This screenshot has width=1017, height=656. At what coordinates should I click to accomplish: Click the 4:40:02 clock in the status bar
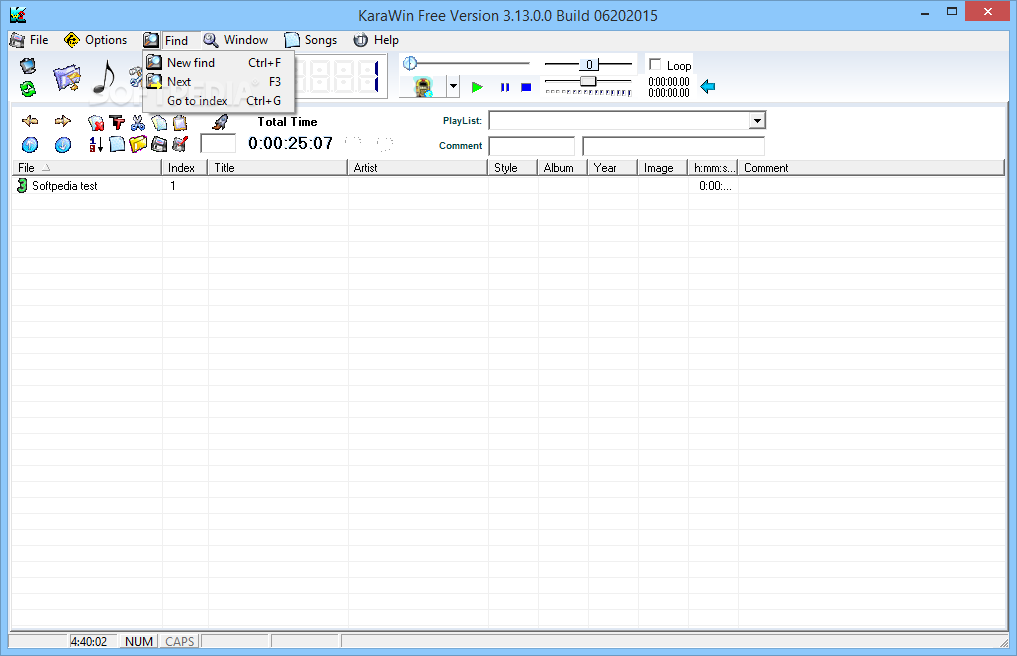(88, 641)
